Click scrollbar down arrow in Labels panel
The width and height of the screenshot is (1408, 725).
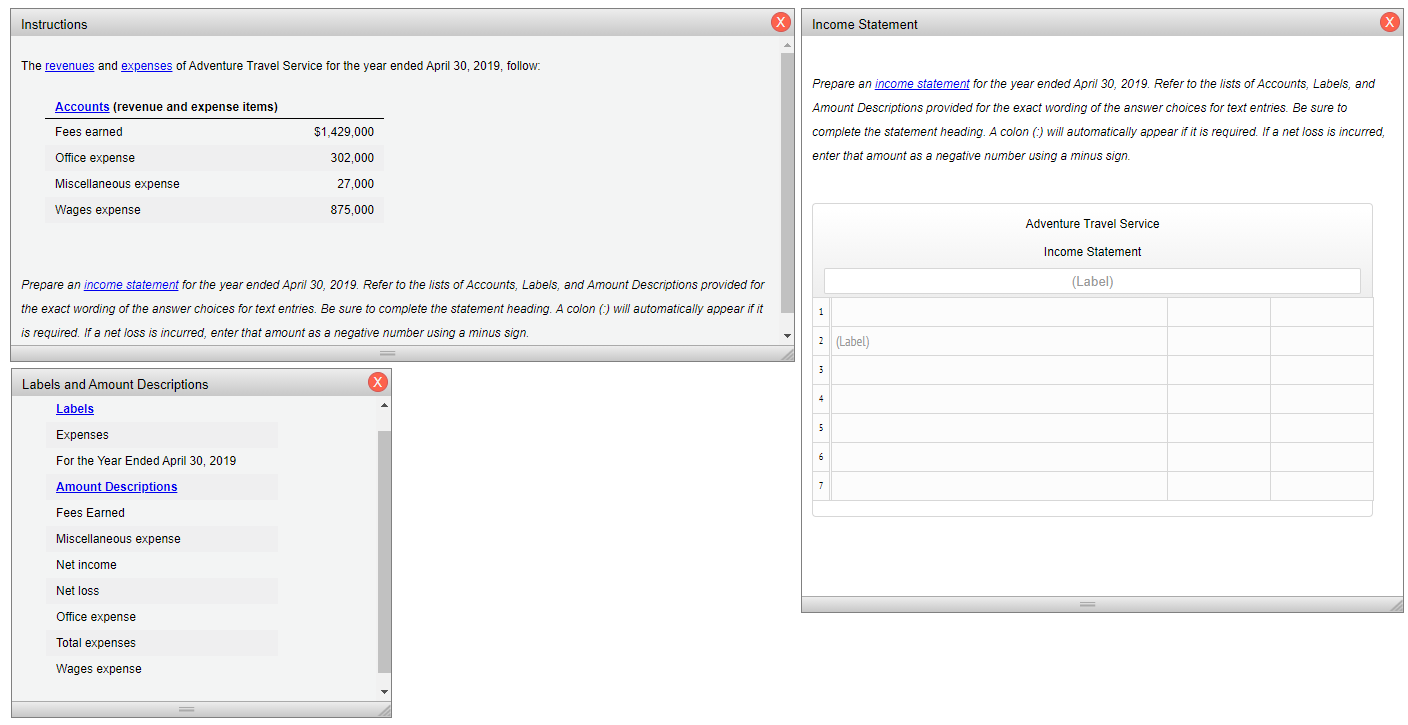383,690
